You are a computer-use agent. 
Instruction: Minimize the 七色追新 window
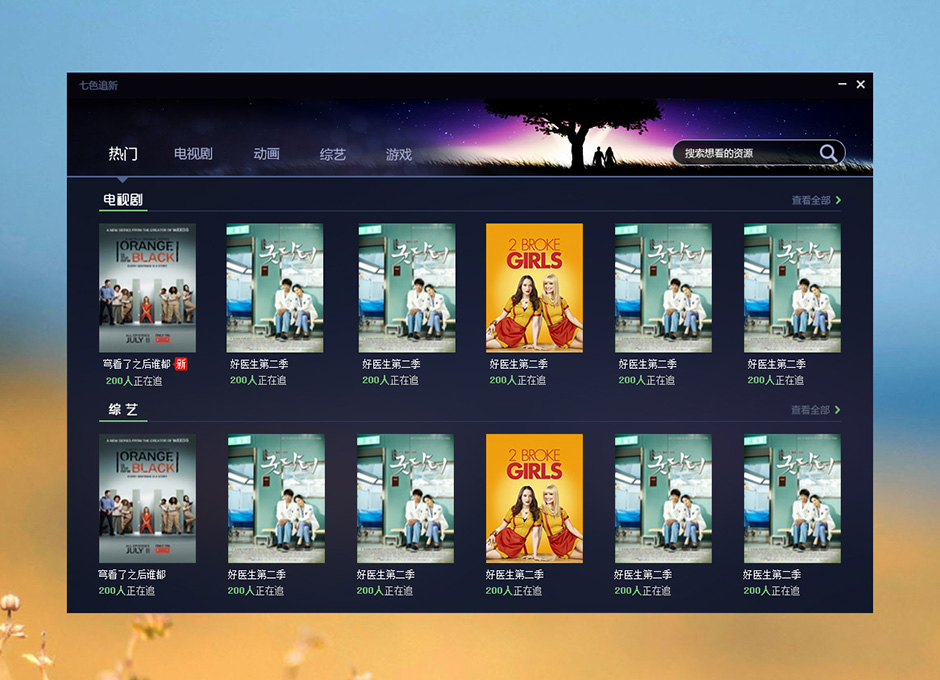tap(842, 84)
